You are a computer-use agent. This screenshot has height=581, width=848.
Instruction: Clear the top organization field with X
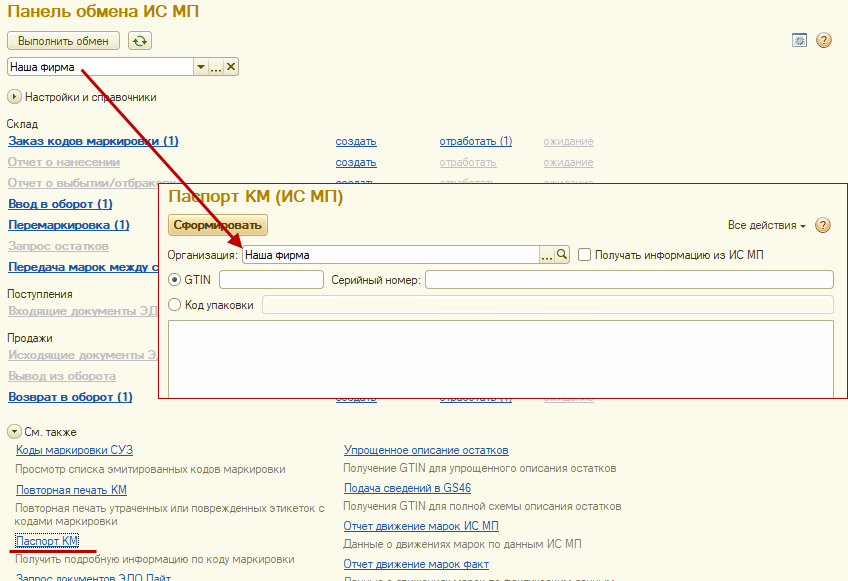[231, 67]
